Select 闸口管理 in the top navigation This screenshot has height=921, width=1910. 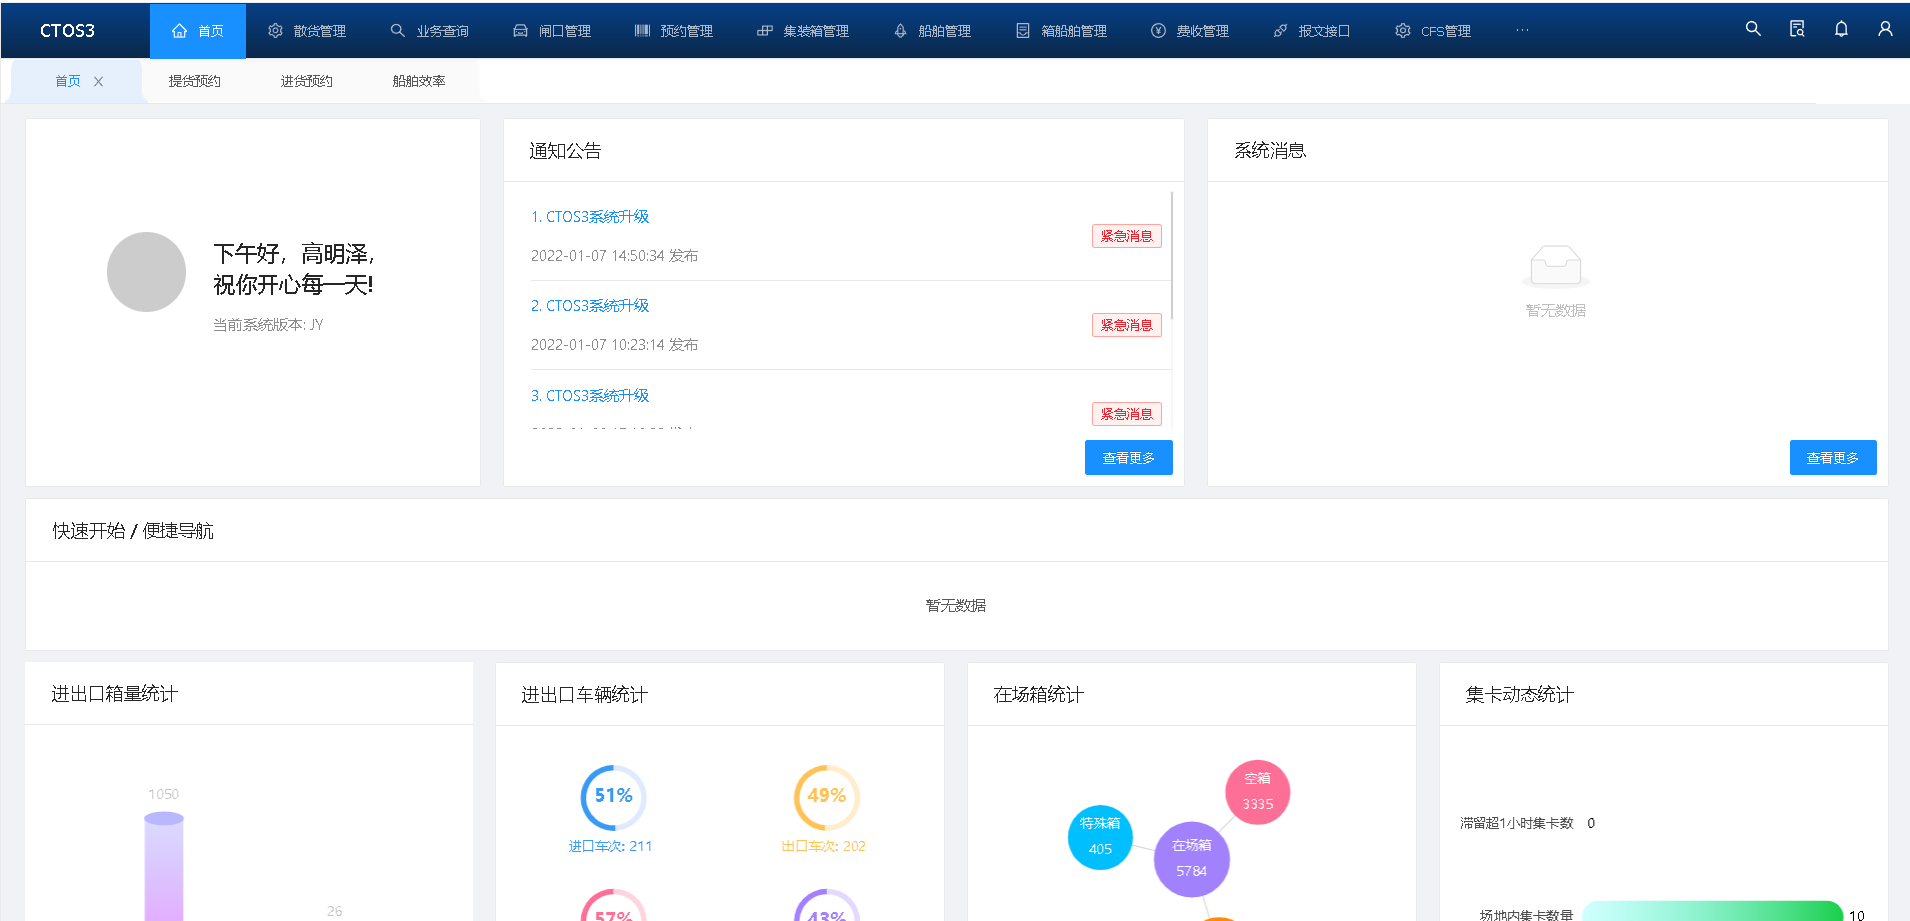(552, 31)
